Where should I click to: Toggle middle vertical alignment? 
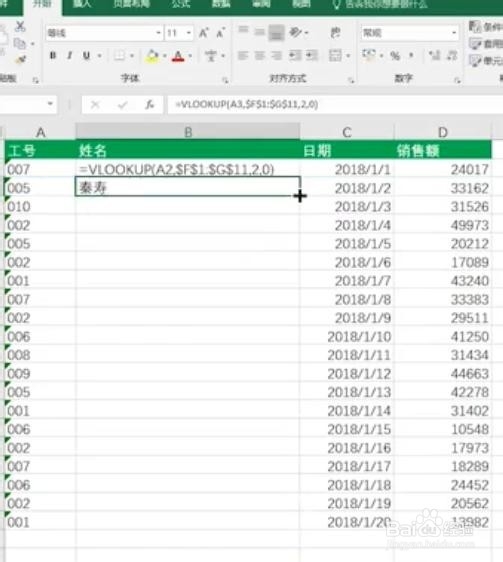(x=259, y=32)
